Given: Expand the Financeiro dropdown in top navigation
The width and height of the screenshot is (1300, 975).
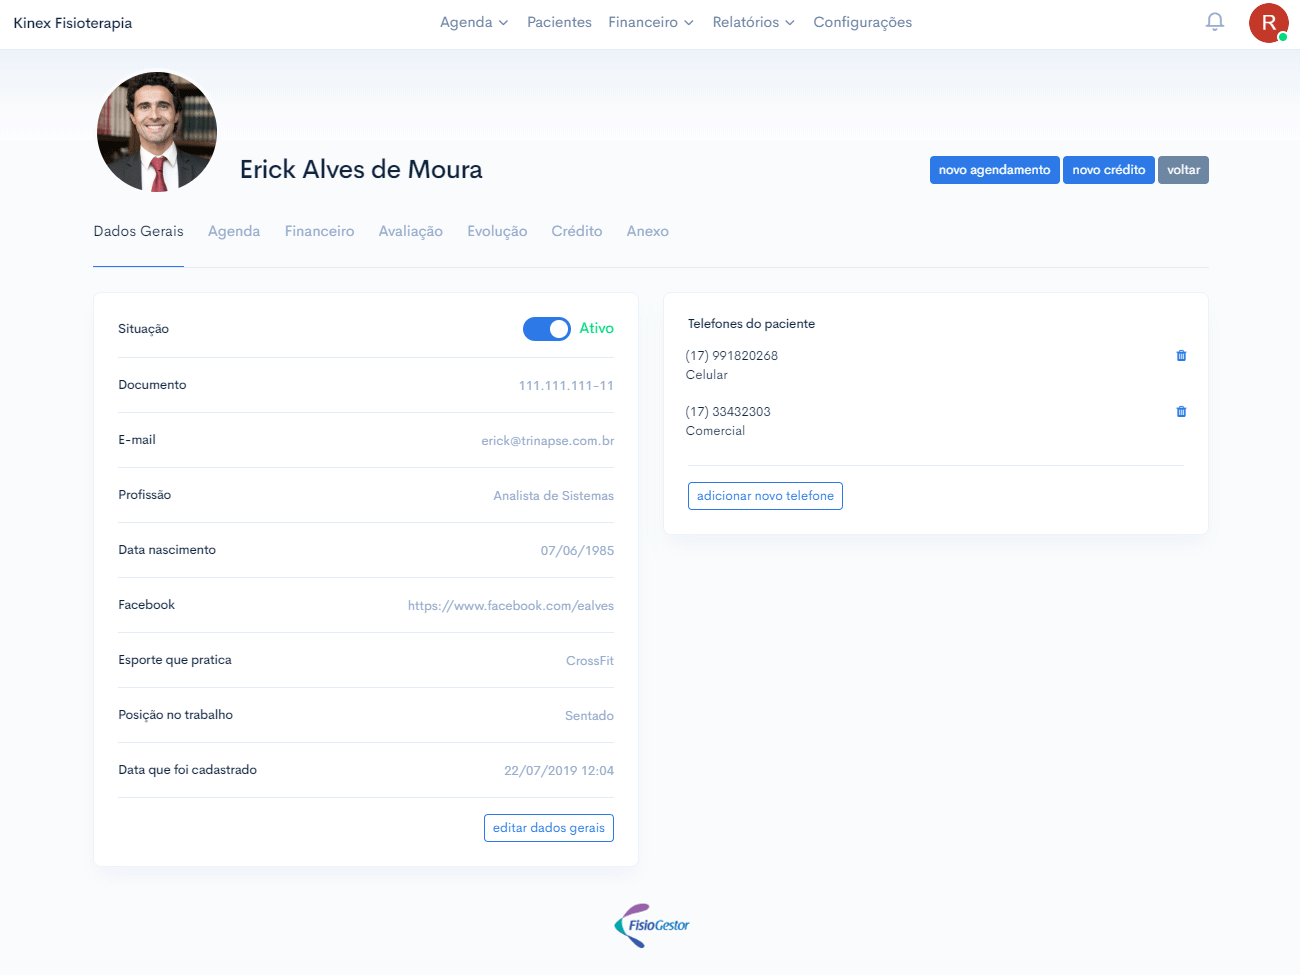Looking at the screenshot, I should [651, 22].
